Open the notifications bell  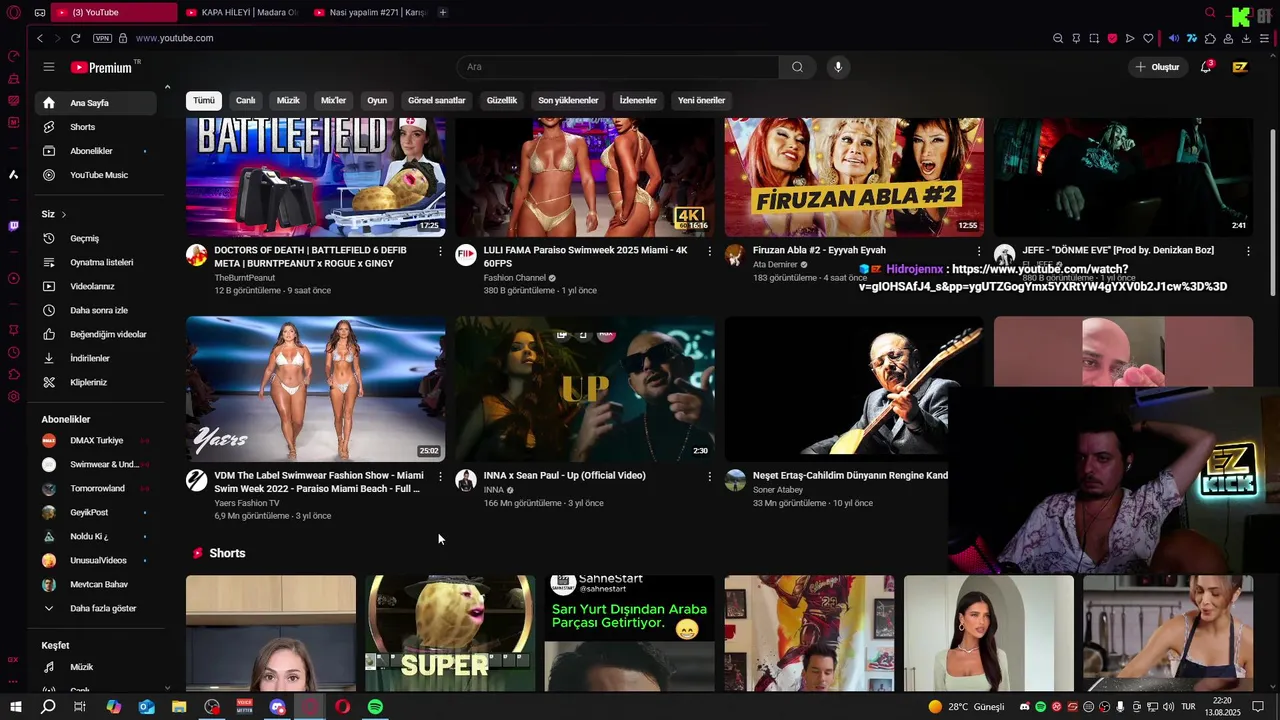point(1206,67)
